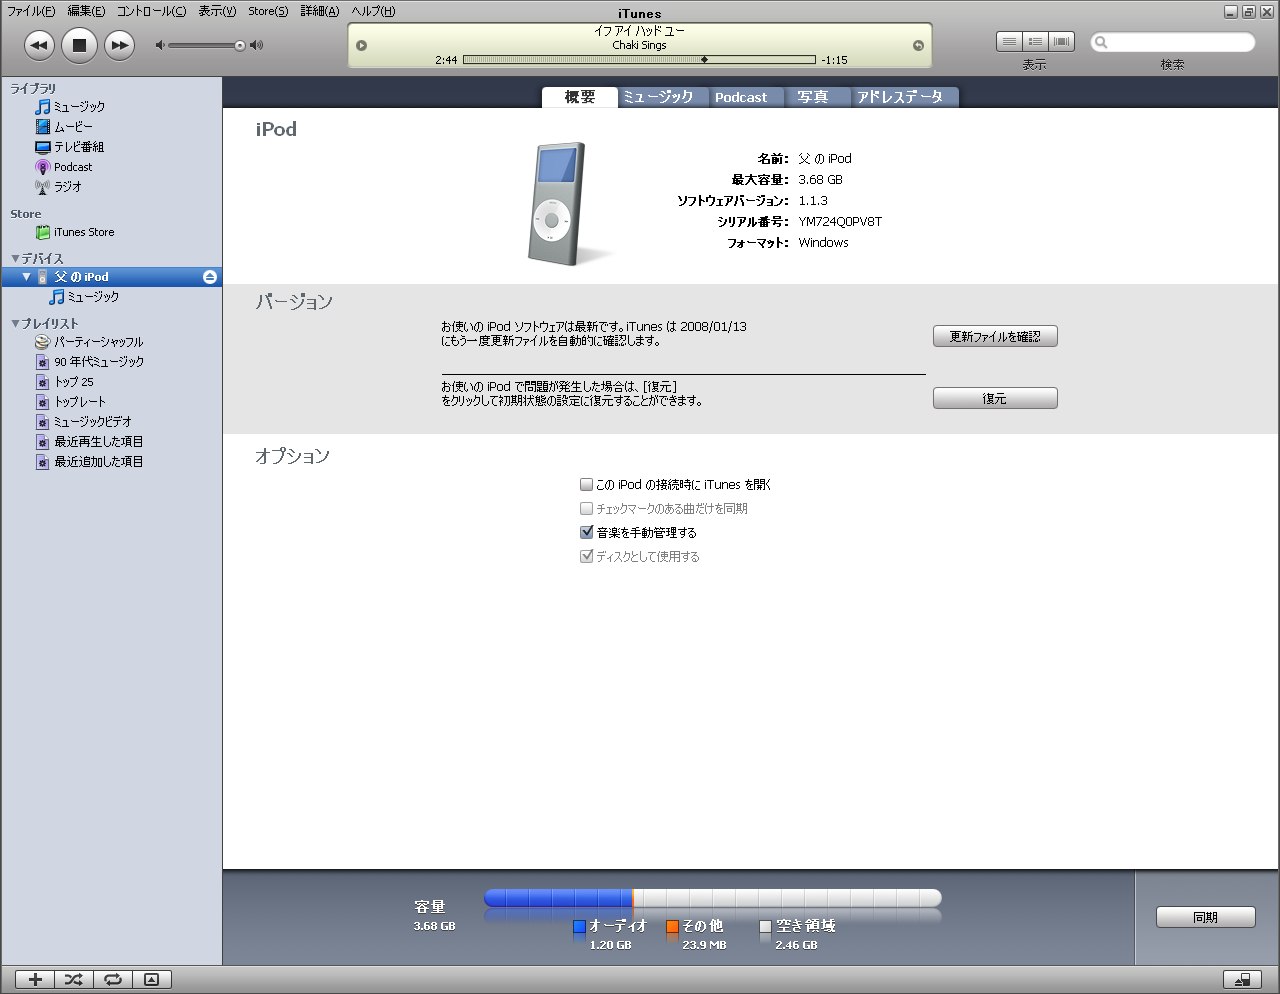1280x994 pixels.
Task: Show or hide the artwork viewer
Action: 152,980
